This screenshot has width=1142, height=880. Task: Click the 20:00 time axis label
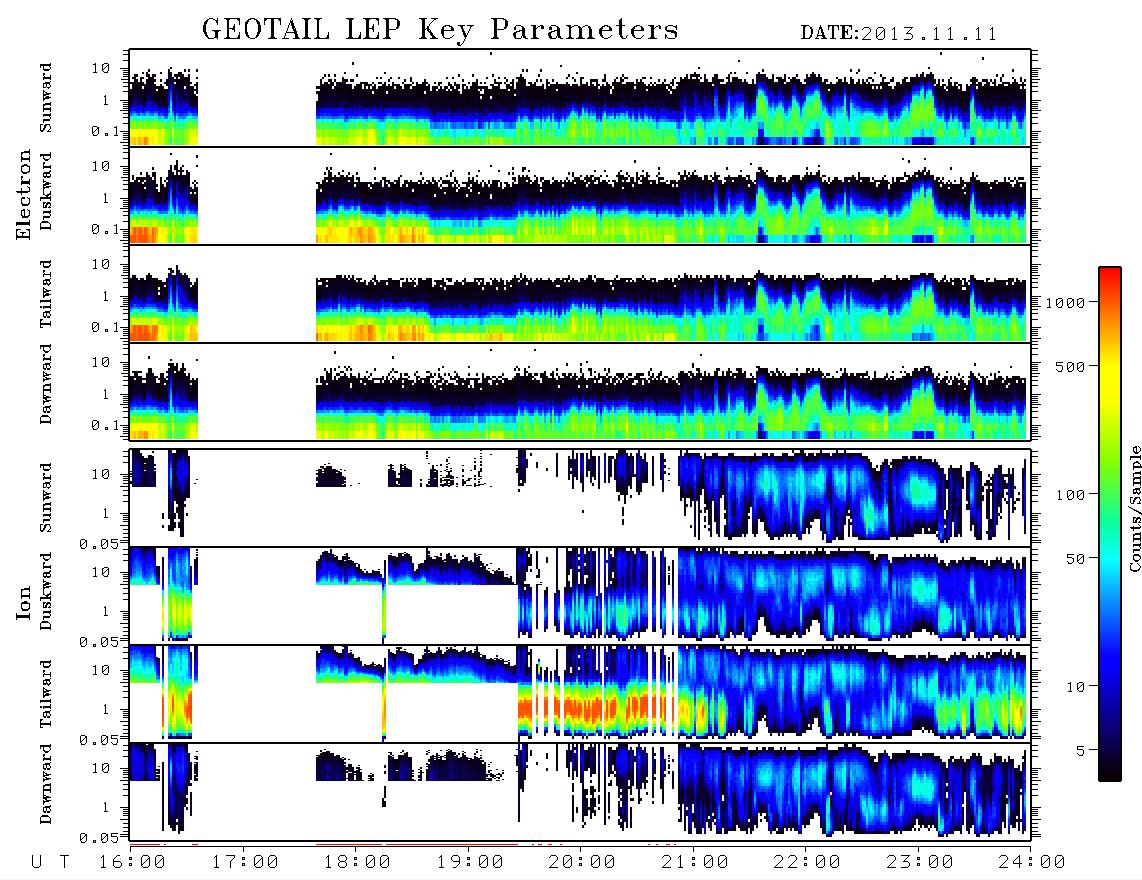582,863
